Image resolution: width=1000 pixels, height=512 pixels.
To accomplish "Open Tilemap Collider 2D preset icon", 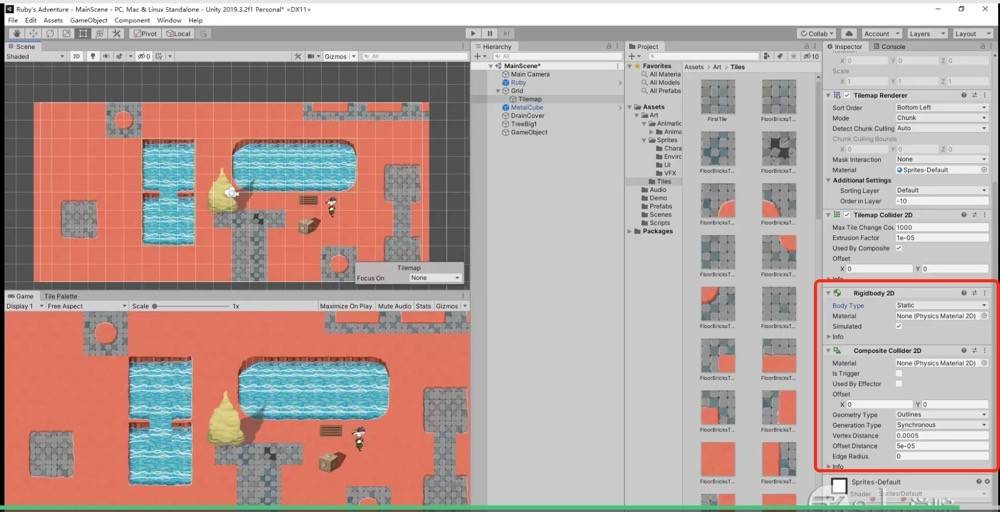I will (x=974, y=215).
